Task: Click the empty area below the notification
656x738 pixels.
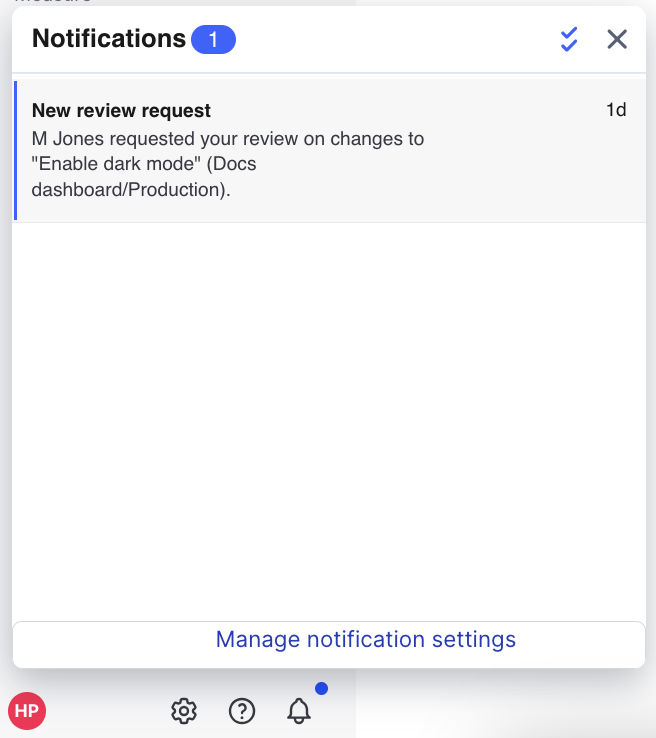Action: [x=328, y=420]
